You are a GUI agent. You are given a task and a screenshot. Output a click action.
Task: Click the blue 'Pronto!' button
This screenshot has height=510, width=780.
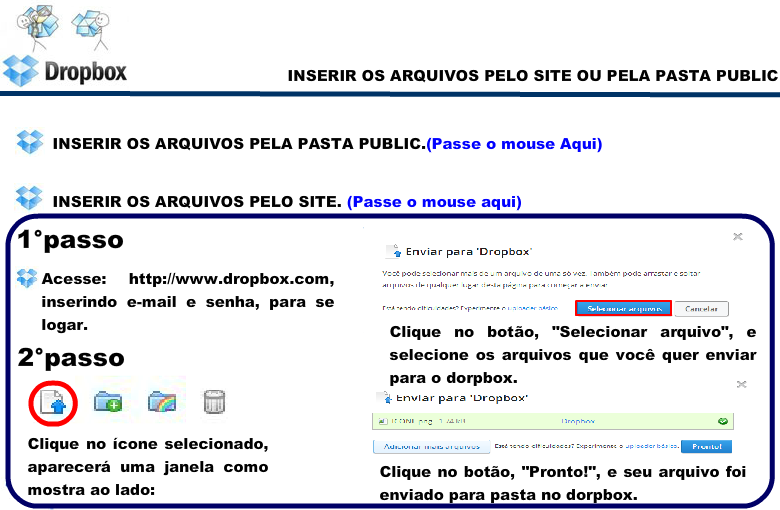(x=706, y=446)
